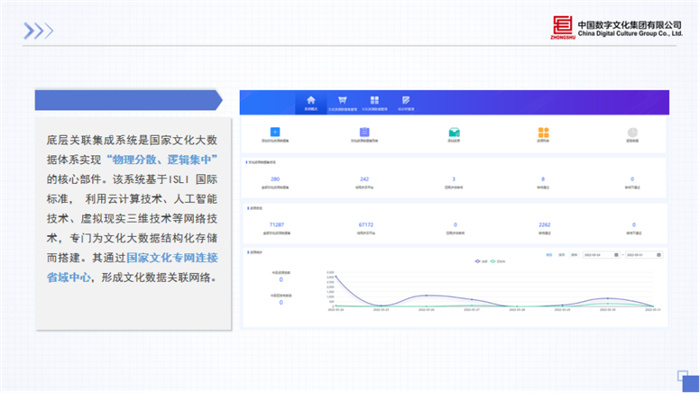Select the blue highlighted time range option
Image resolution: width=700 pixels, height=393 pixels.
coord(549,255)
